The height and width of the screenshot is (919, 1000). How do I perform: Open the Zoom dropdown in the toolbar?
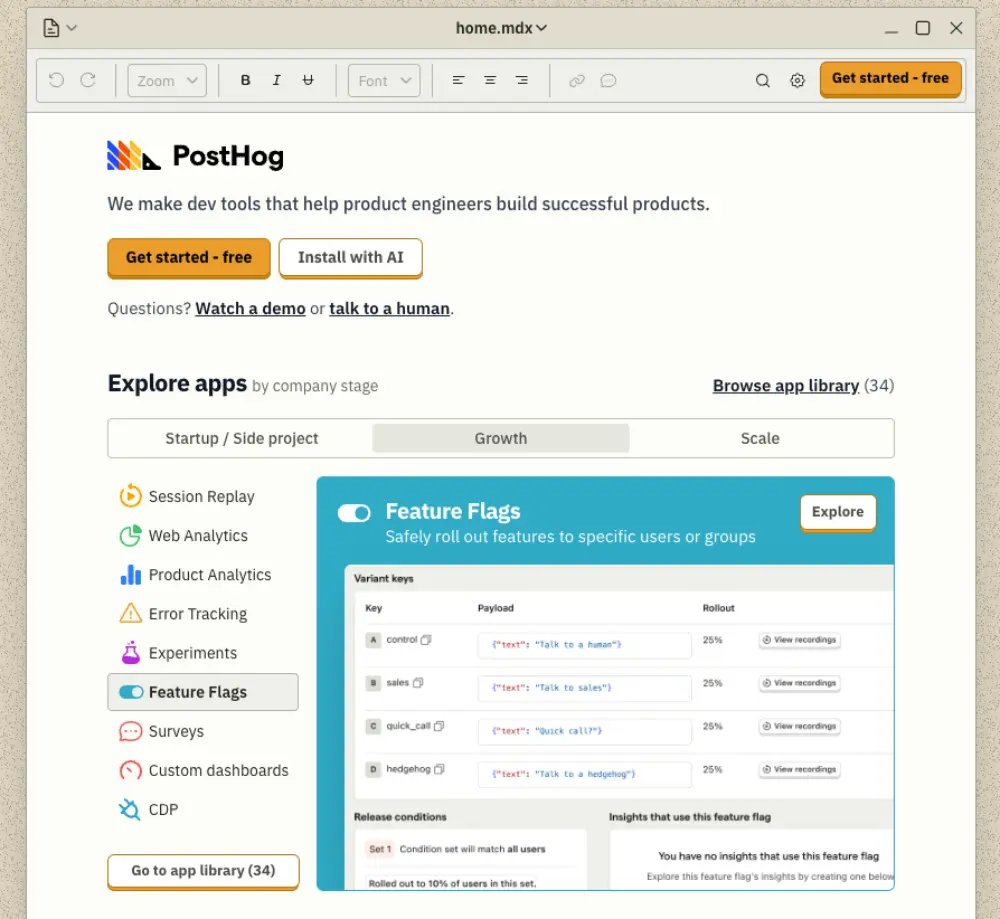[x=166, y=80]
